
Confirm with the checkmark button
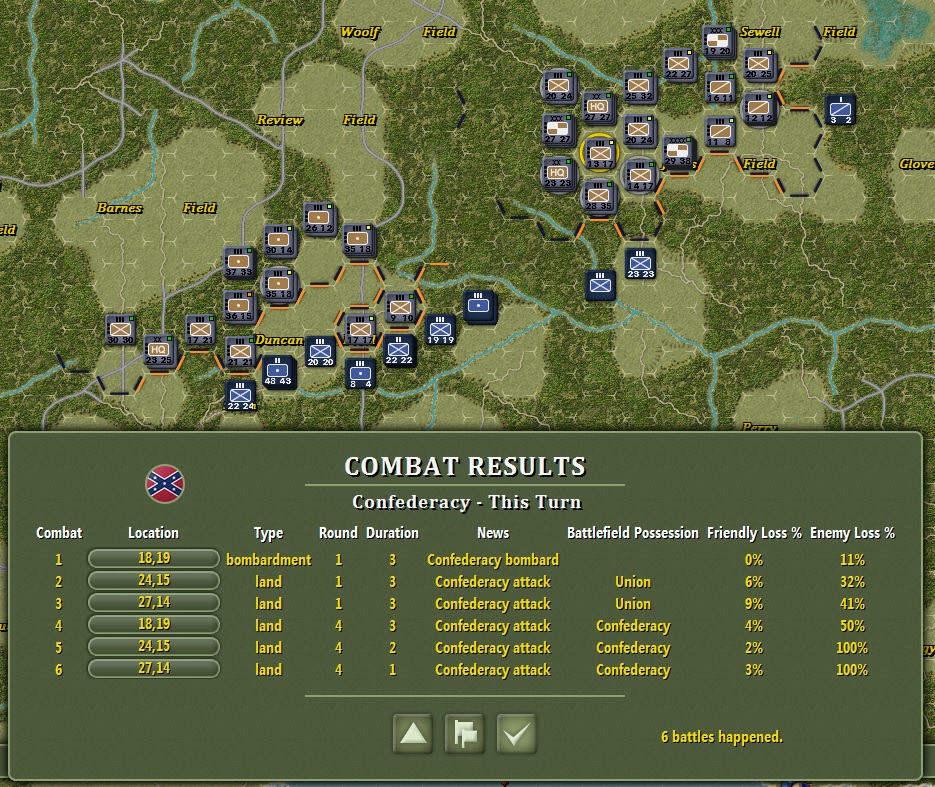pos(516,733)
